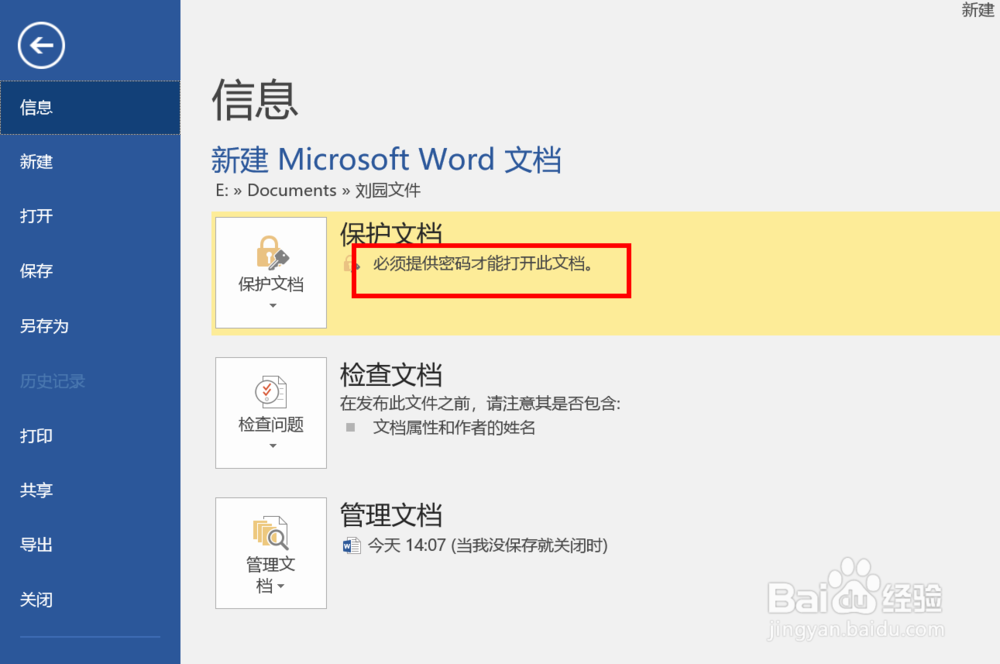Open the 打开 menu item
1000x664 pixels.
(90, 216)
